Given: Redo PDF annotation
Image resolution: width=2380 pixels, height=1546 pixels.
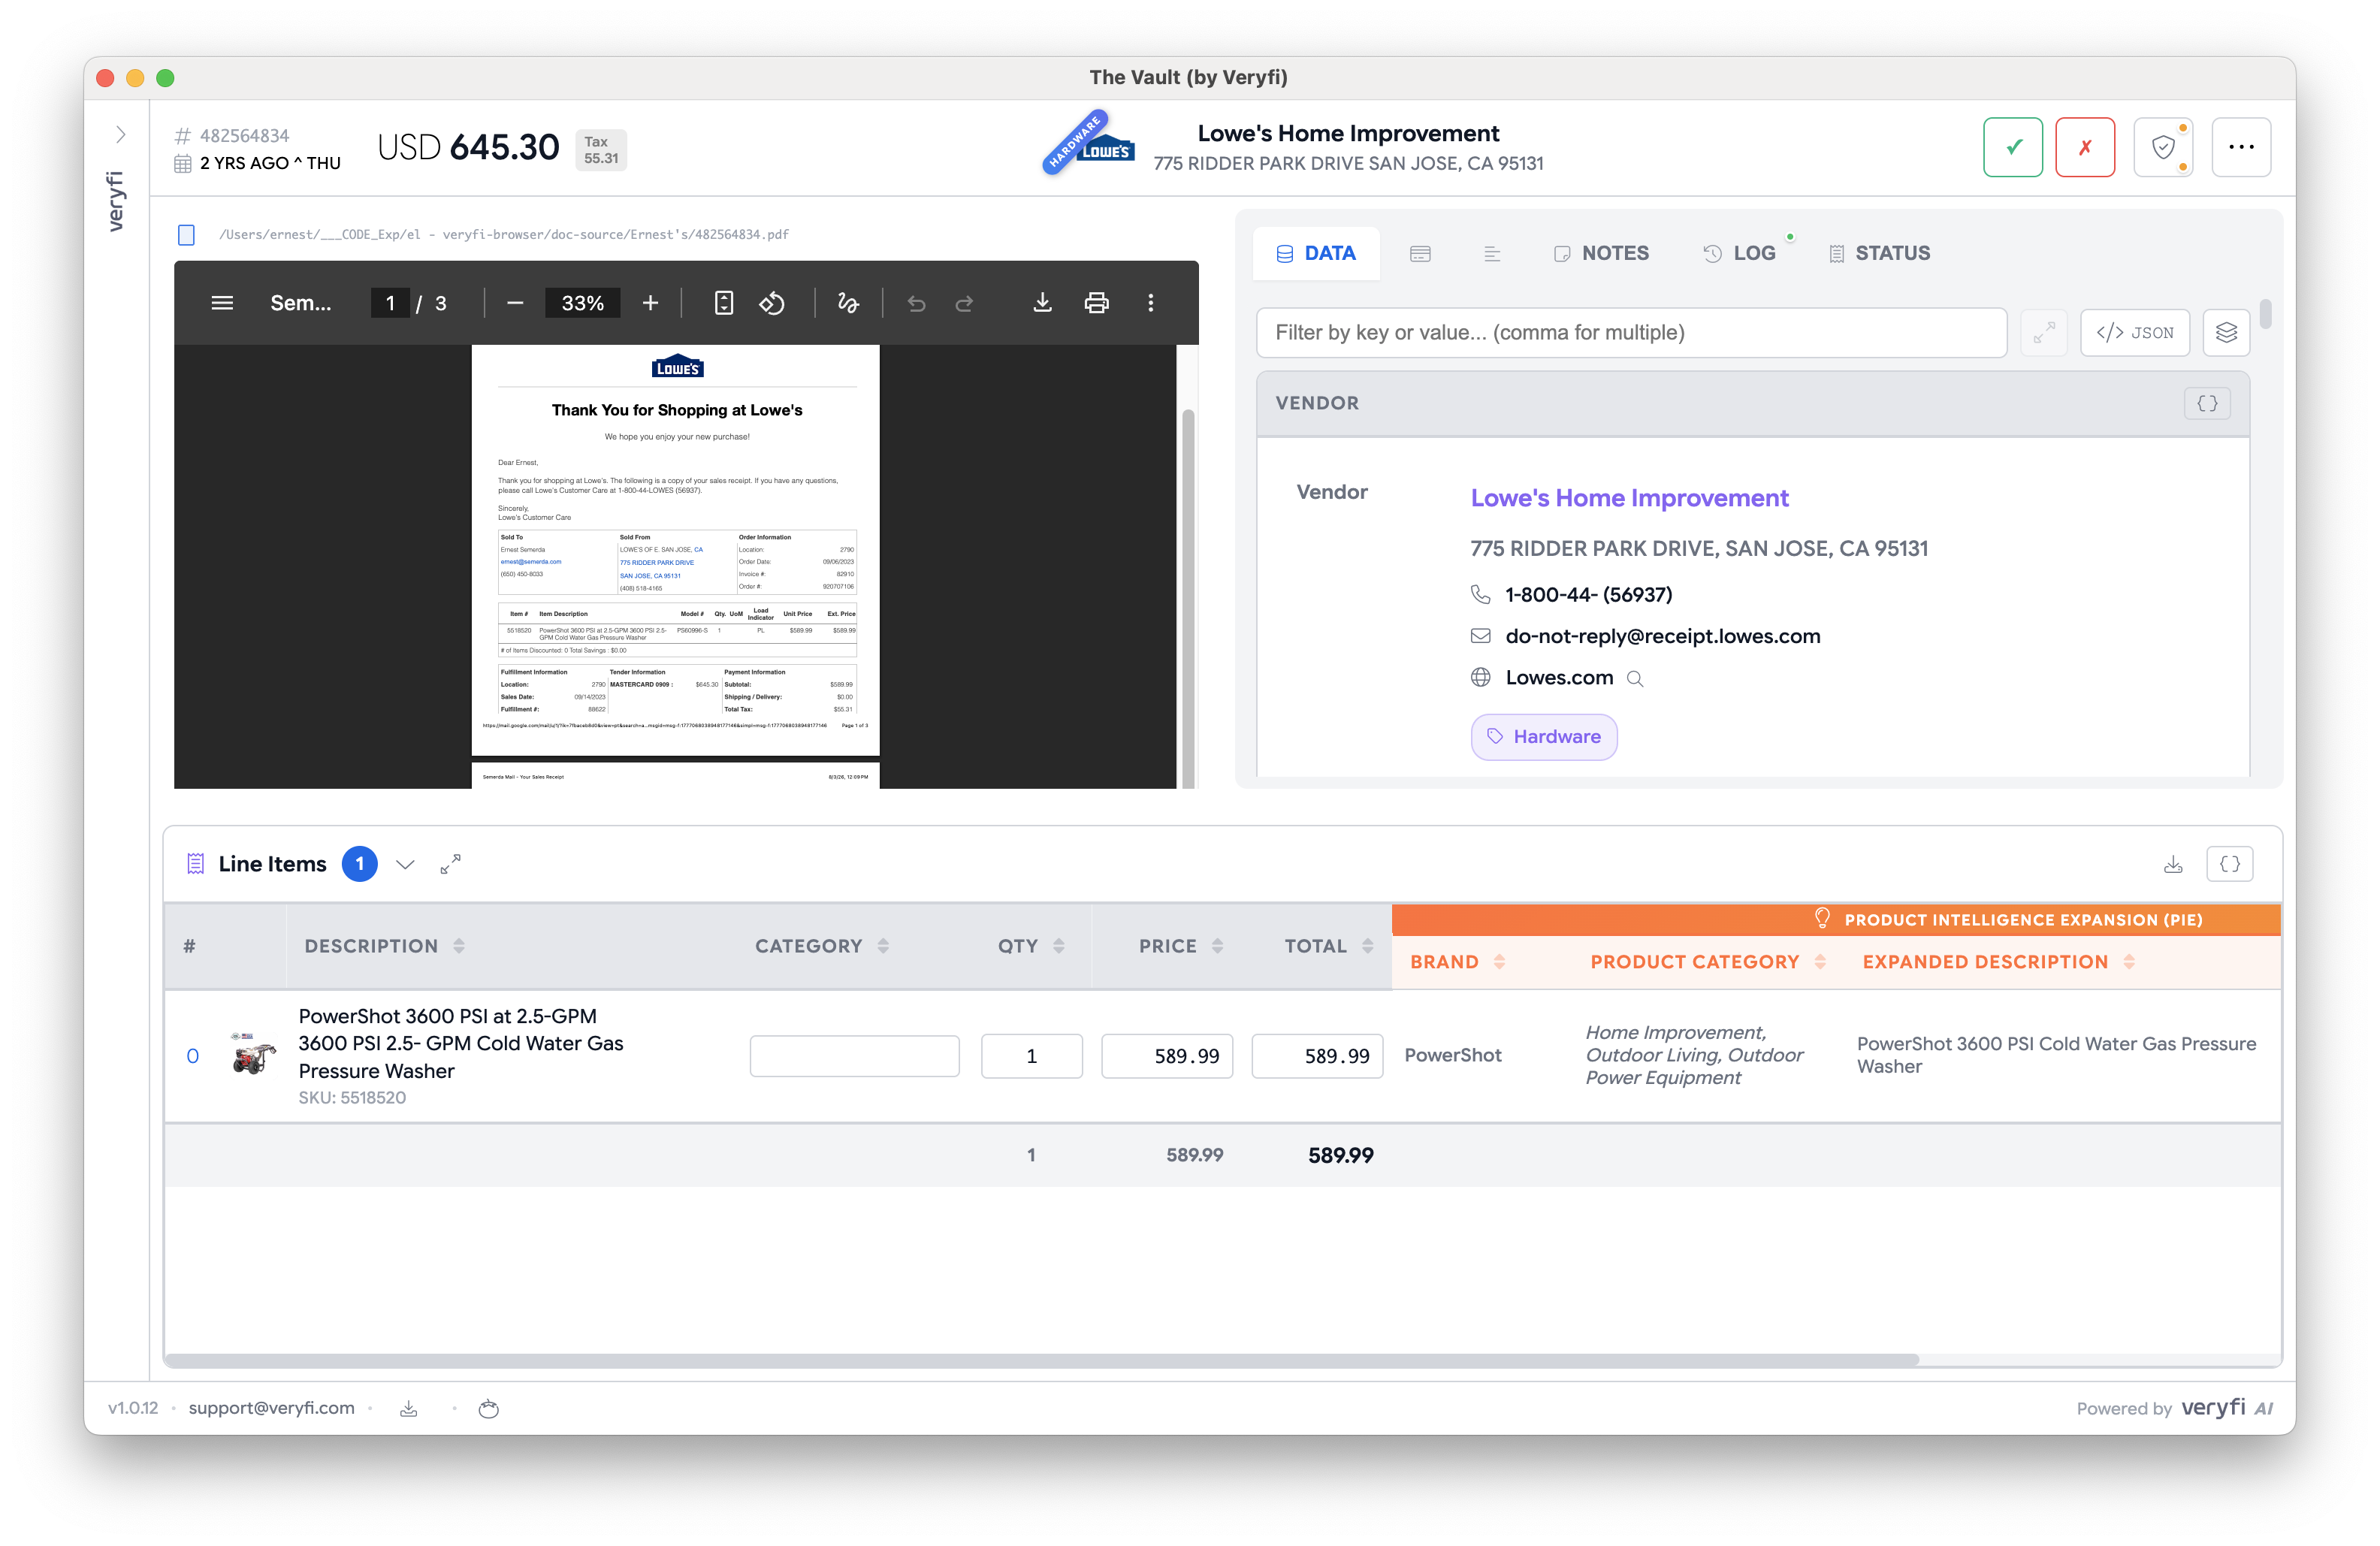Looking at the screenshot, I should click(964, 303).
